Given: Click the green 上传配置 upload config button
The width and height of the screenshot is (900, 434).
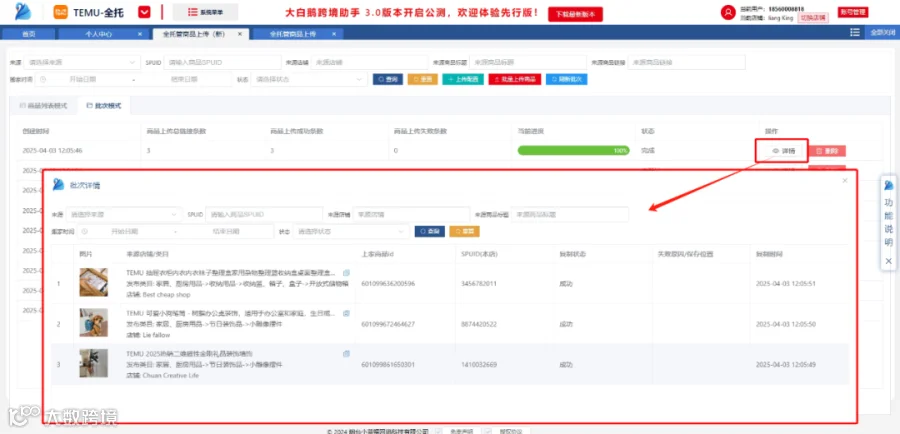Looking at the screenshot, I should click(463, 80).
